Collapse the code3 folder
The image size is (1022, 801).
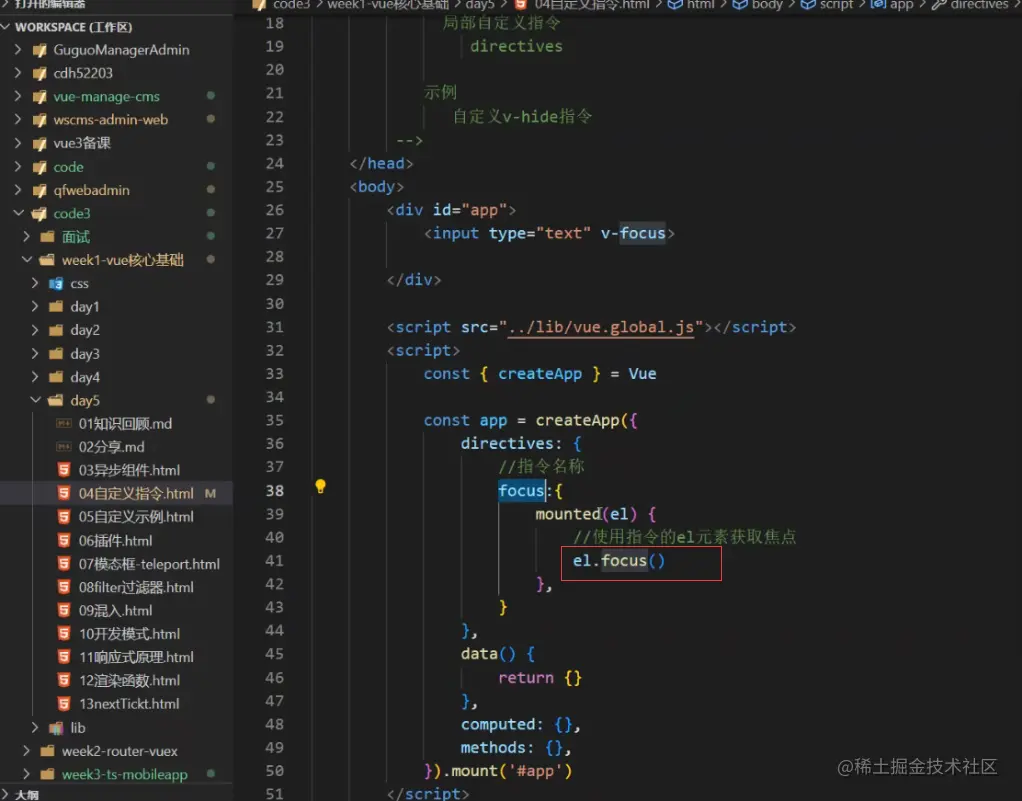pos(18,213)
